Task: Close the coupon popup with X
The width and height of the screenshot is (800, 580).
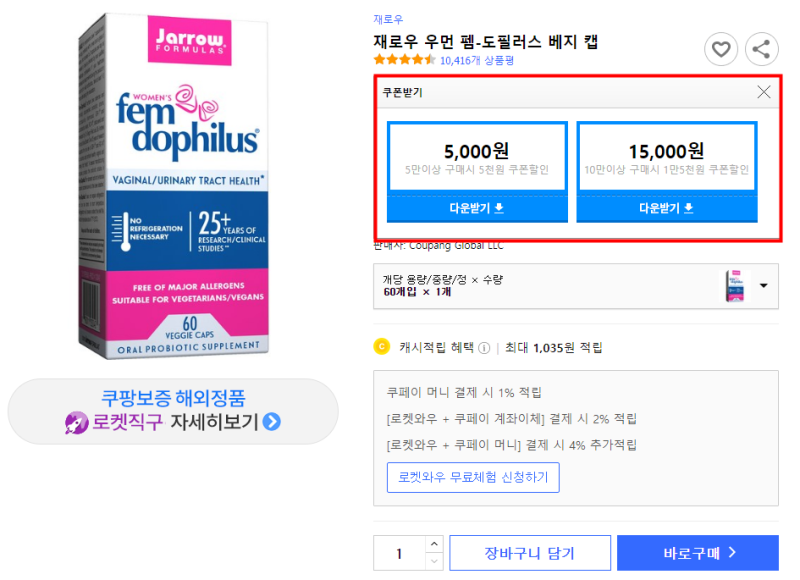Action: point(764,92)
